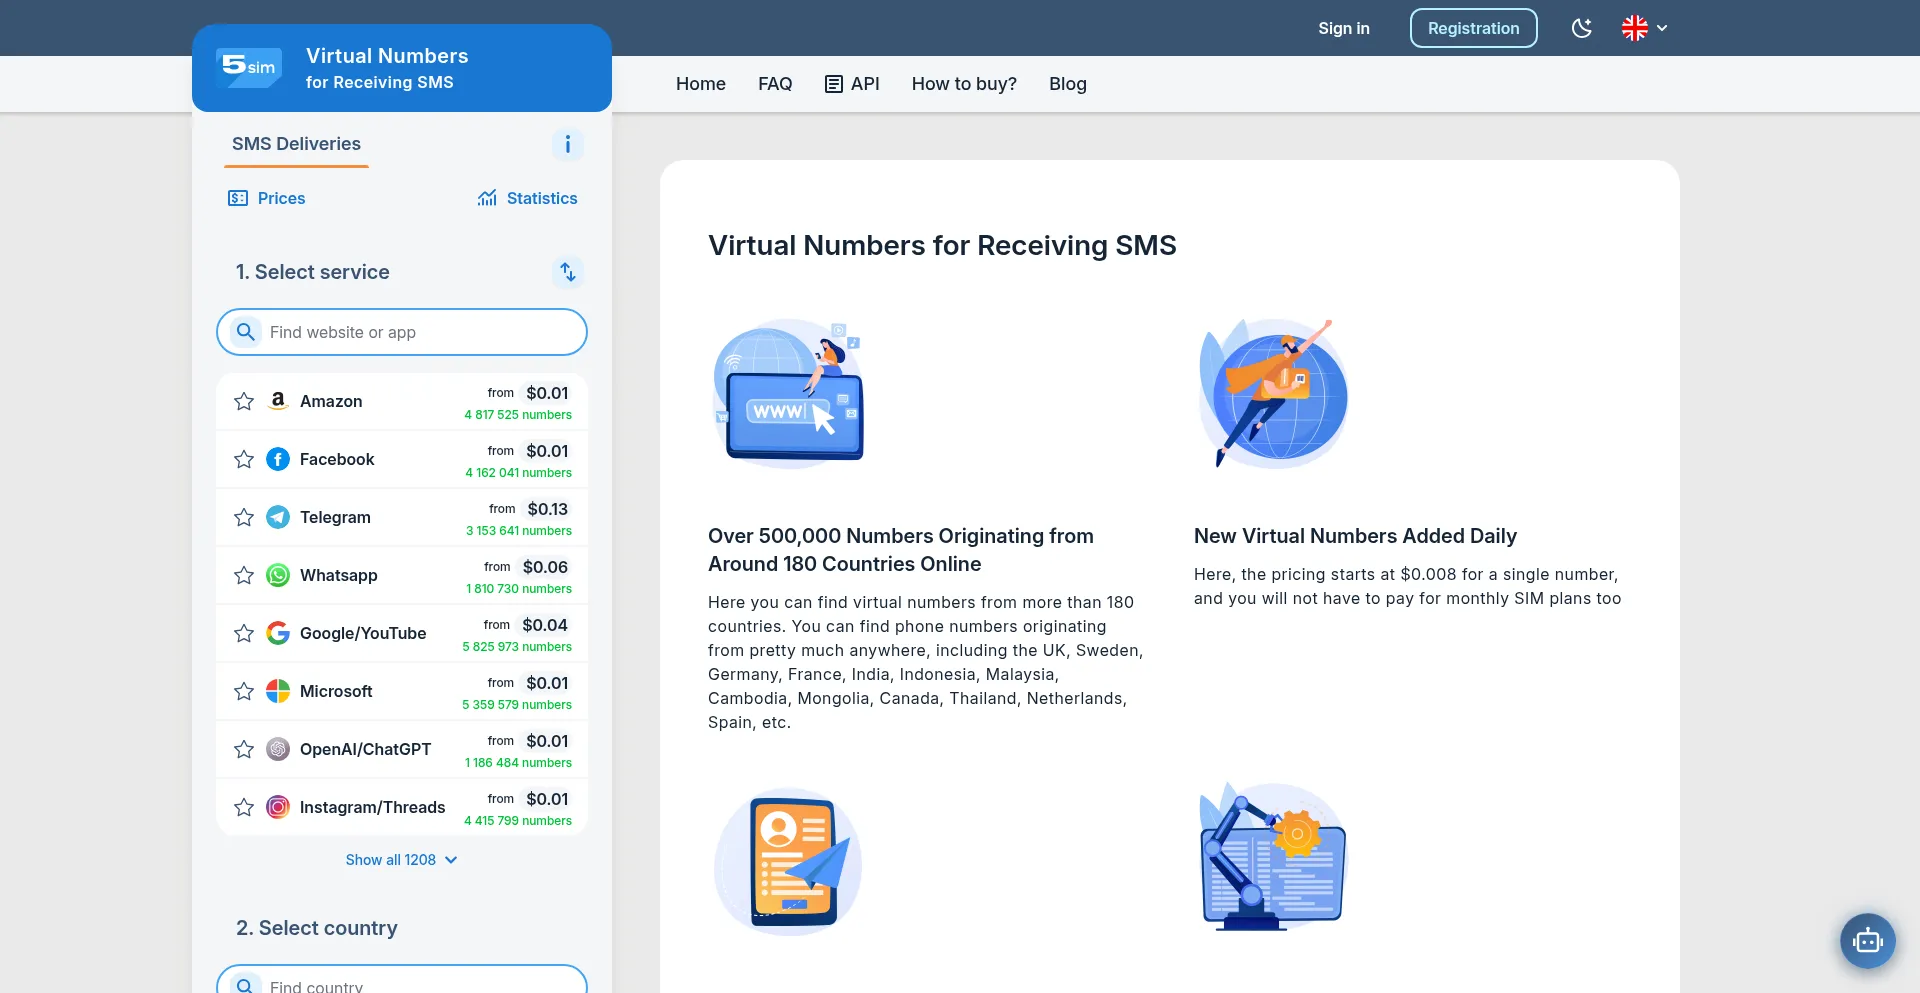Favorite Google/YouTube with its star
The image size is (1920, 993).
[244, 634]
